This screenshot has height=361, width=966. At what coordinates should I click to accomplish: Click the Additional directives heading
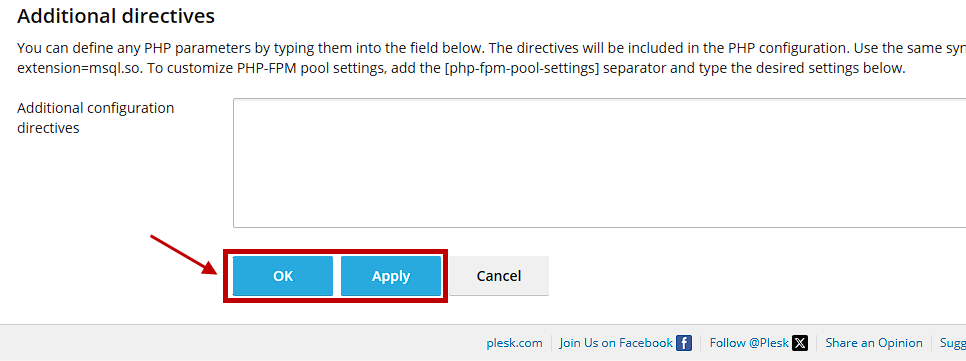(116, 16)
